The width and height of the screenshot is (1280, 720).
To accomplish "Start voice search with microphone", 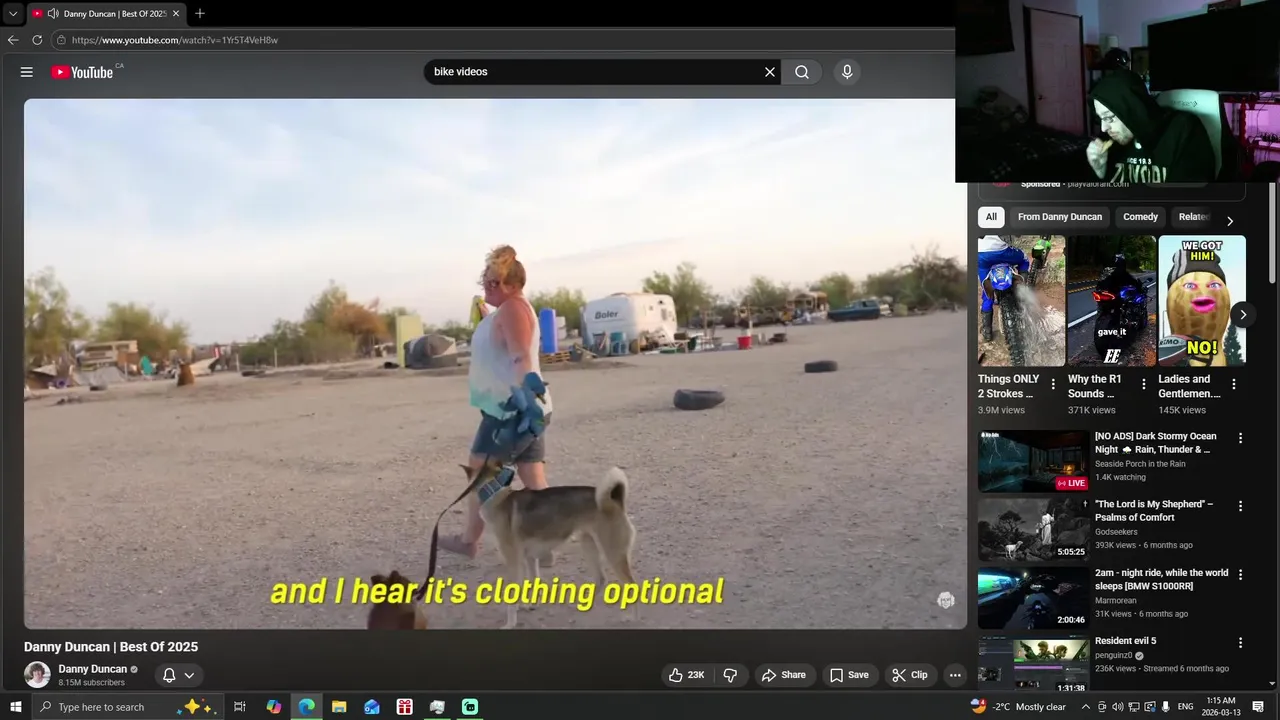I will pyautogui.click(x=847, y=72).
